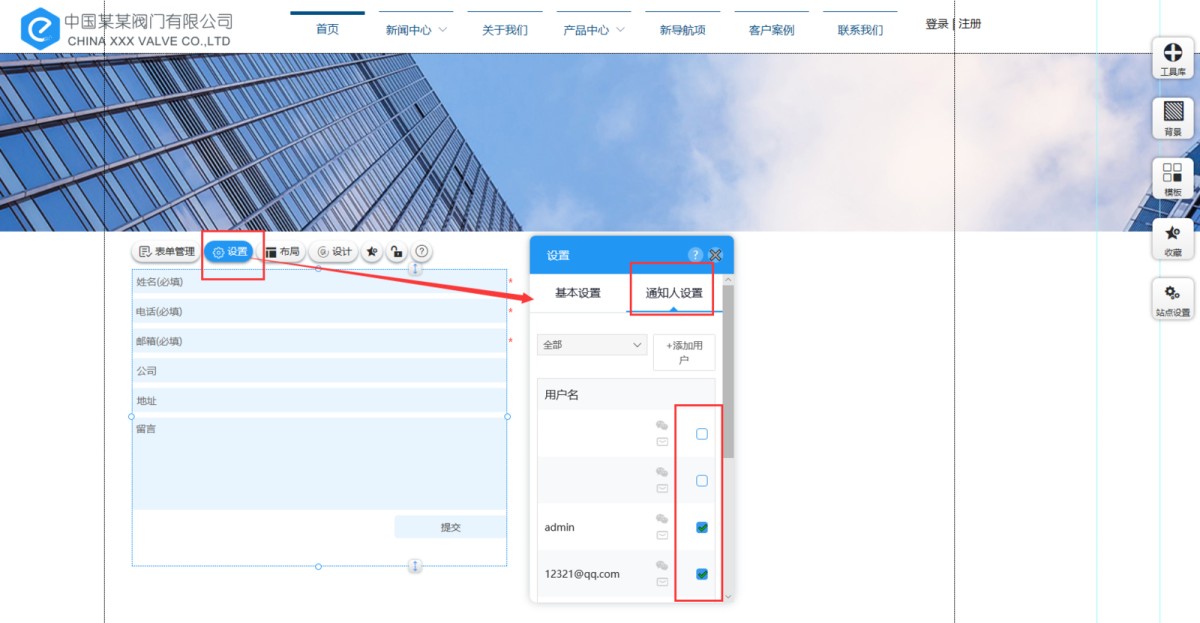Click the 用户名 column header
1200x623 pixels.
pos(562,395)
